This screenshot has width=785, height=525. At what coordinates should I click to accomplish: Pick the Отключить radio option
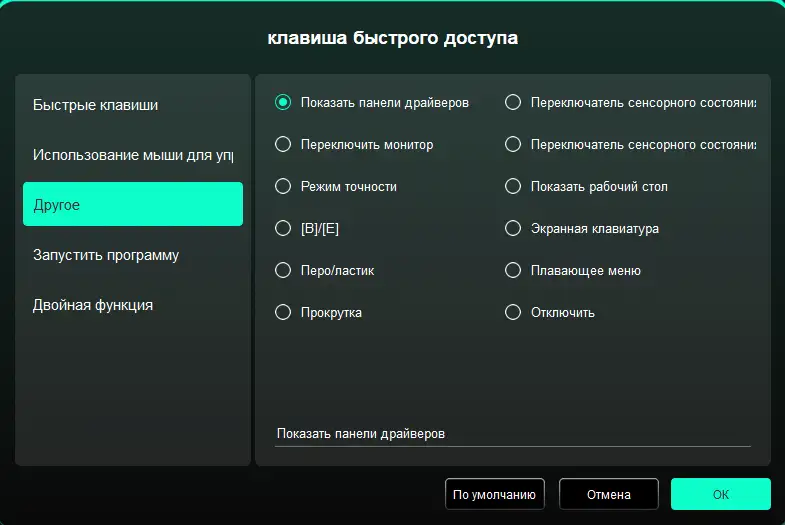513,312
